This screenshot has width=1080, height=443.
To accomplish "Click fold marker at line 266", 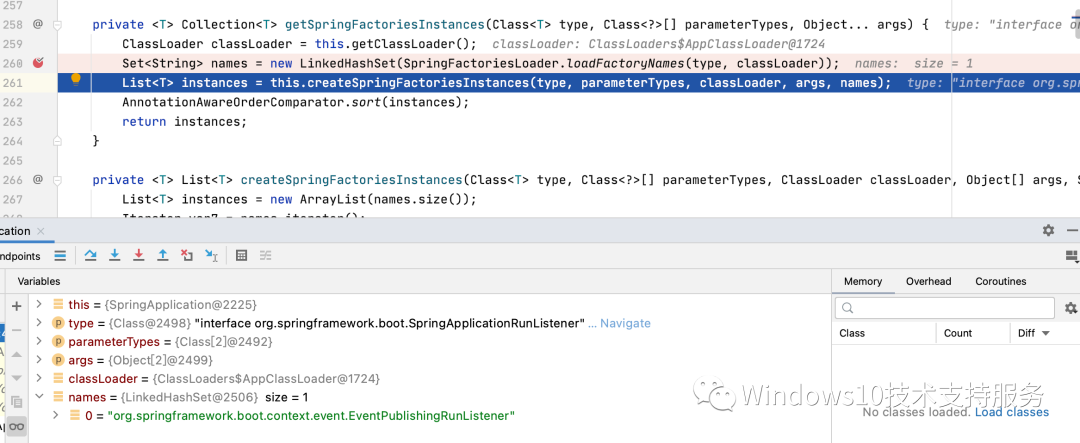I will click(x=58, y=180).
